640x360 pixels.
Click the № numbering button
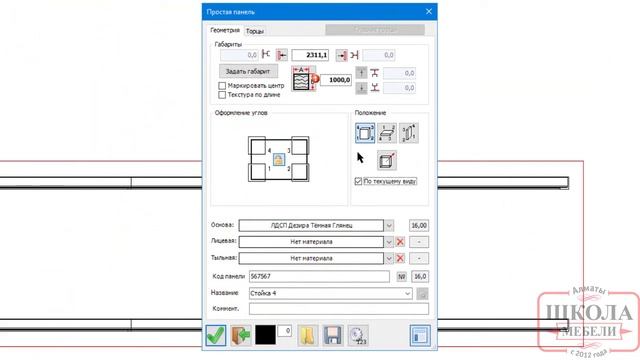402,276
